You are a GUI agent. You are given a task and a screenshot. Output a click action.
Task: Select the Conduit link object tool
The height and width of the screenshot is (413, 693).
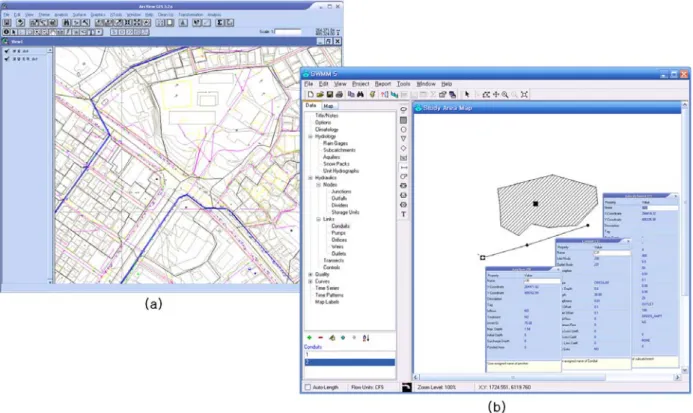pos(404,167)
